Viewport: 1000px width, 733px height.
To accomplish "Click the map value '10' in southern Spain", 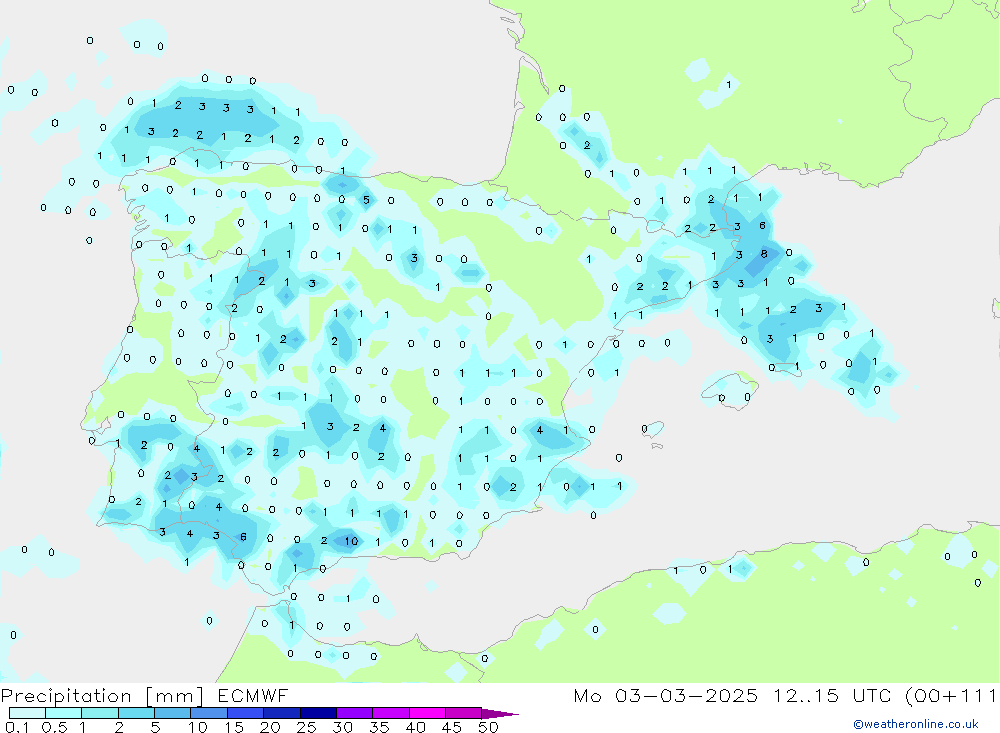I will (x=351, y=541).
